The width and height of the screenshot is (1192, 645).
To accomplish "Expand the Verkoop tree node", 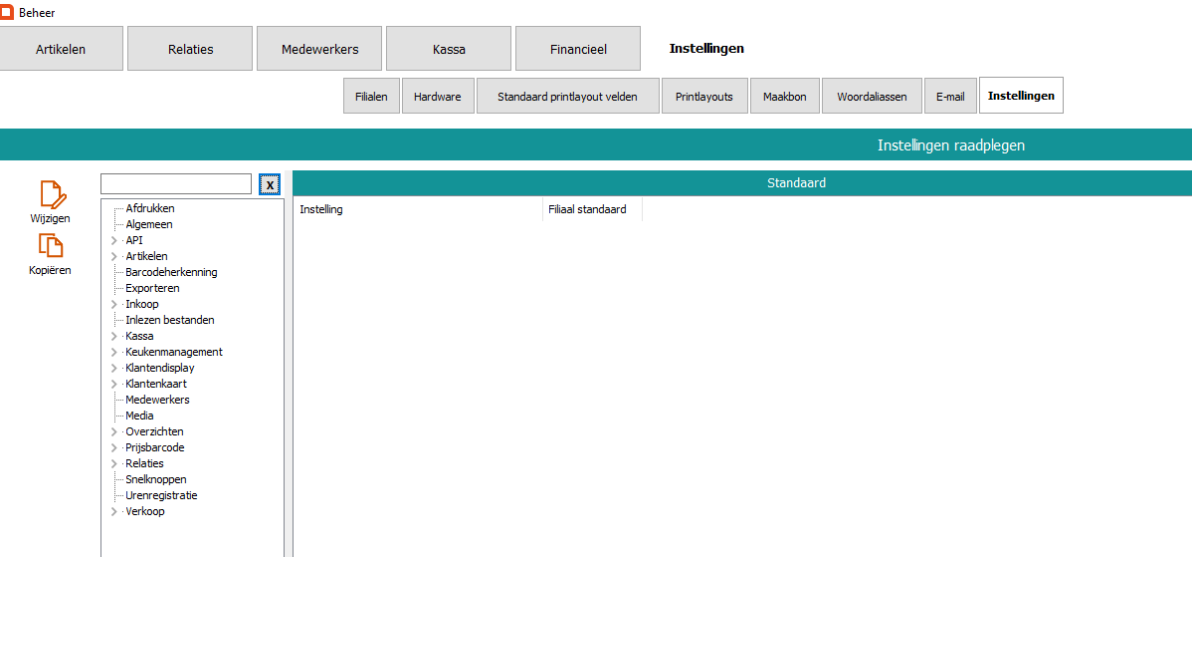I will tap(114, 512).
